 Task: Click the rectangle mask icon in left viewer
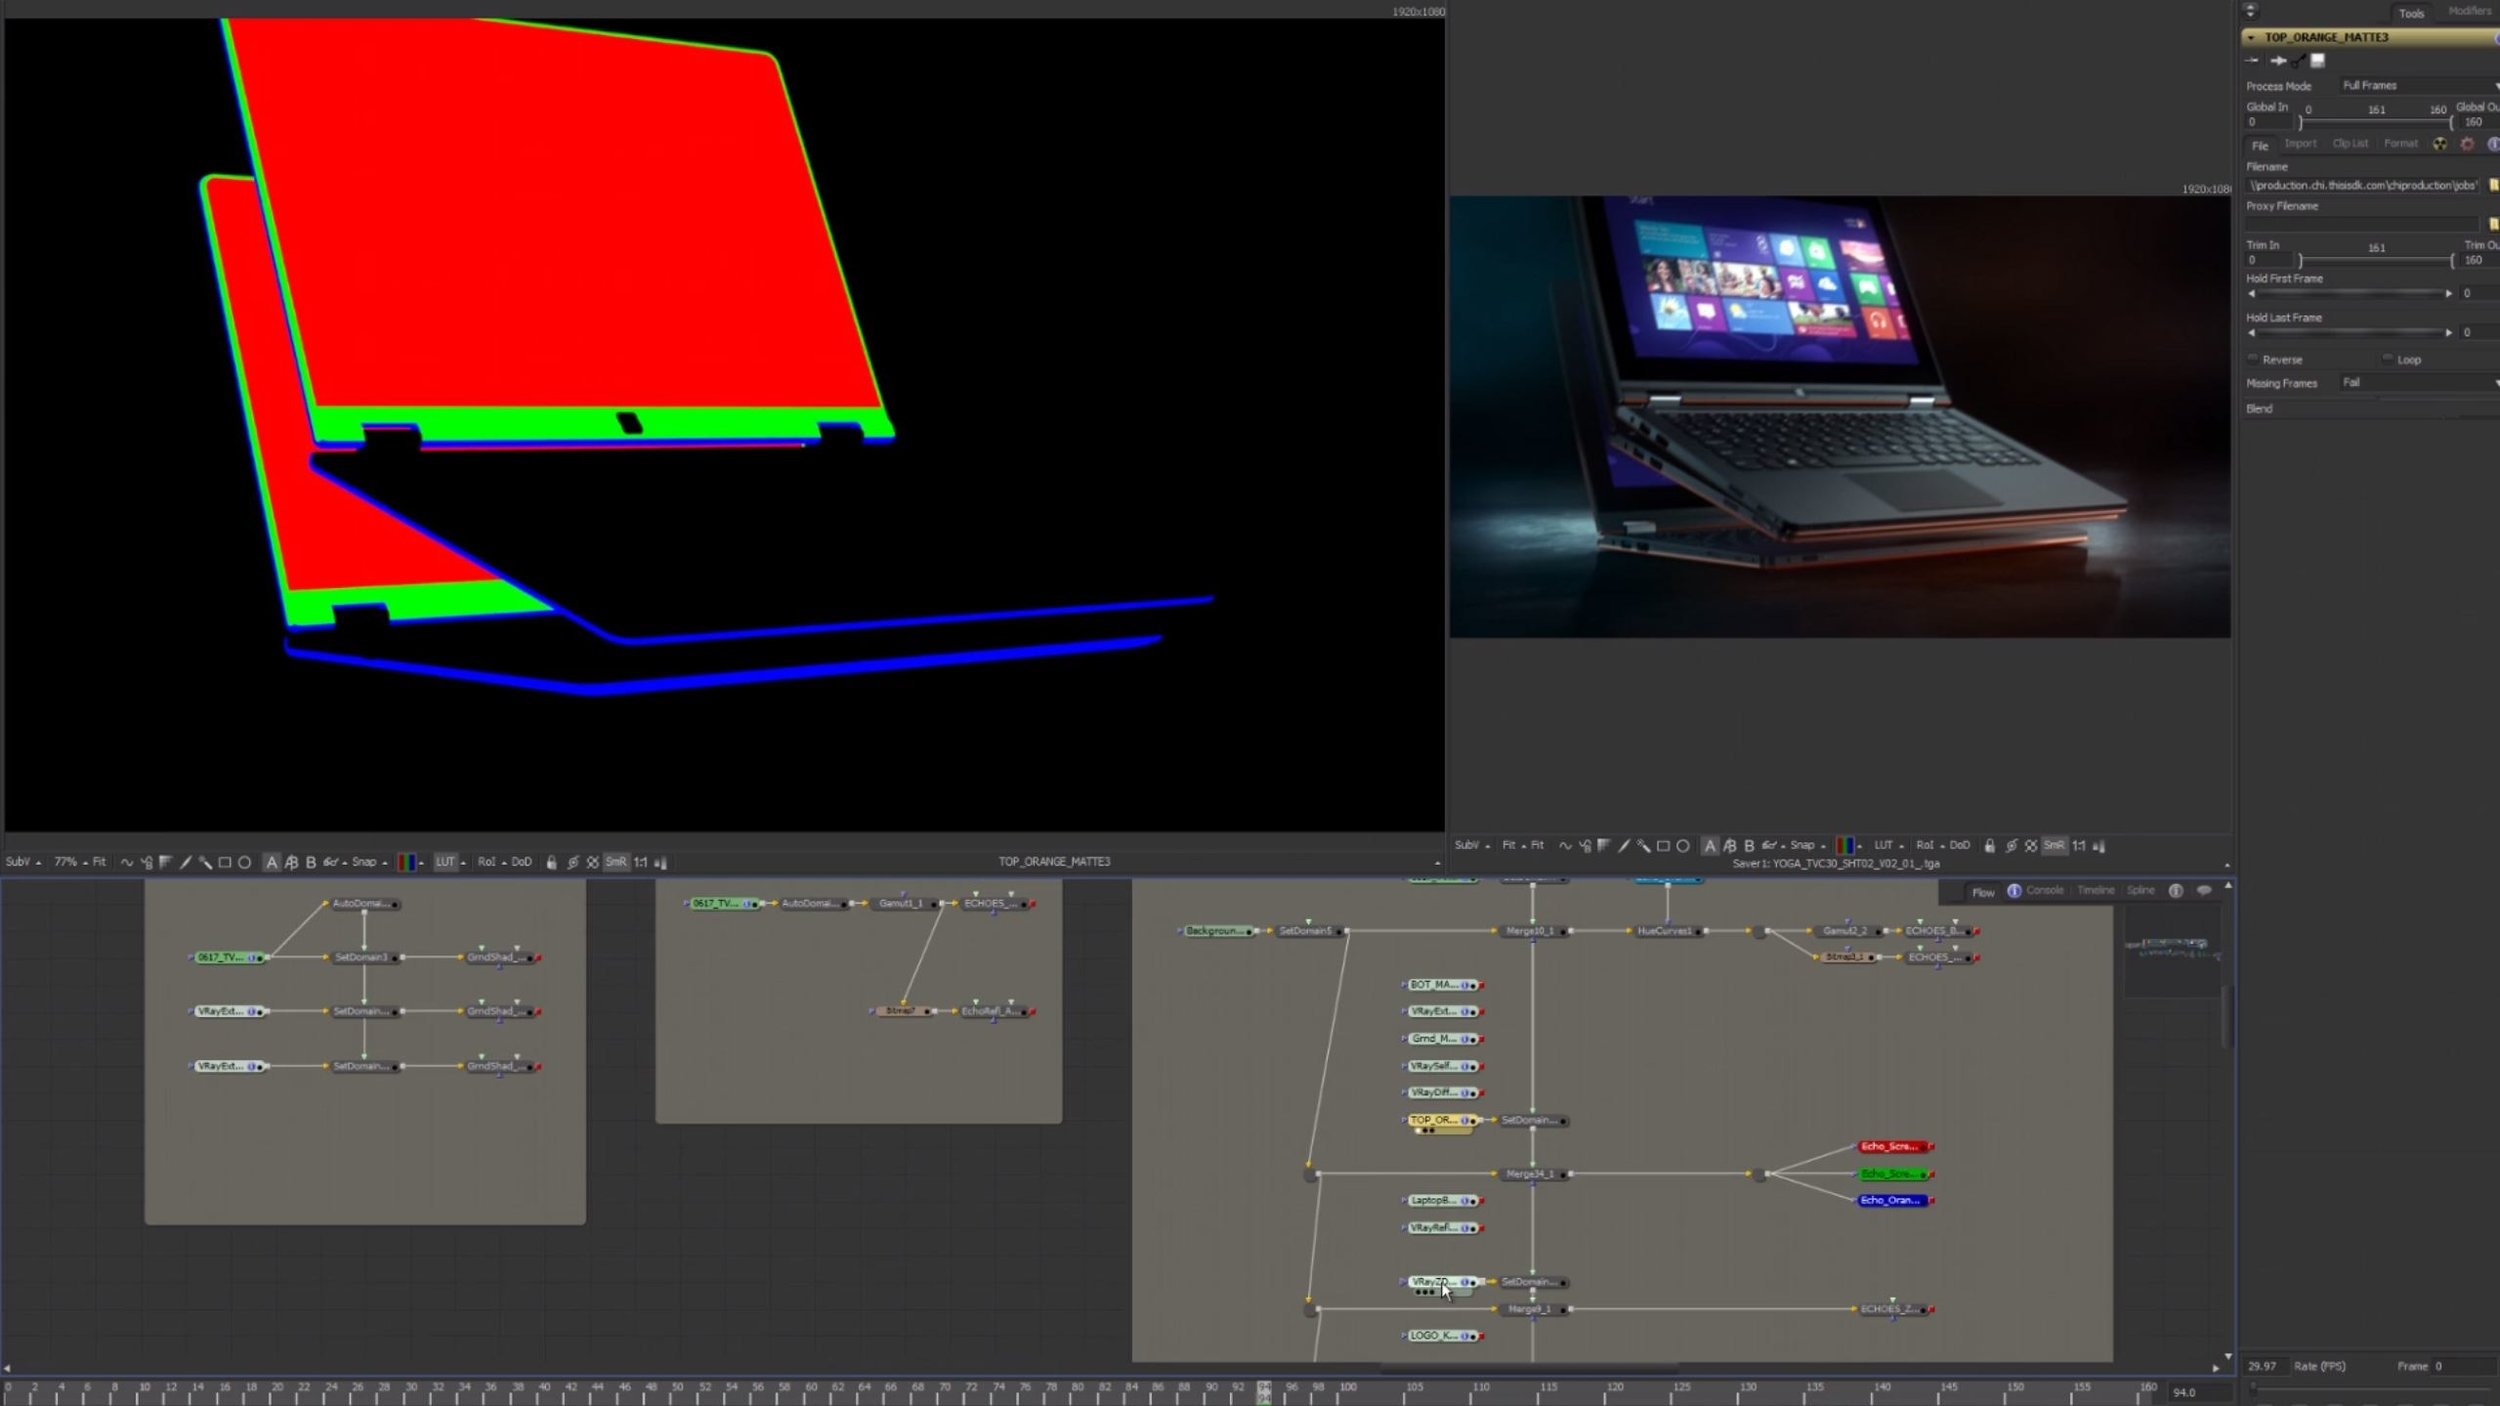tap(225, 862)
